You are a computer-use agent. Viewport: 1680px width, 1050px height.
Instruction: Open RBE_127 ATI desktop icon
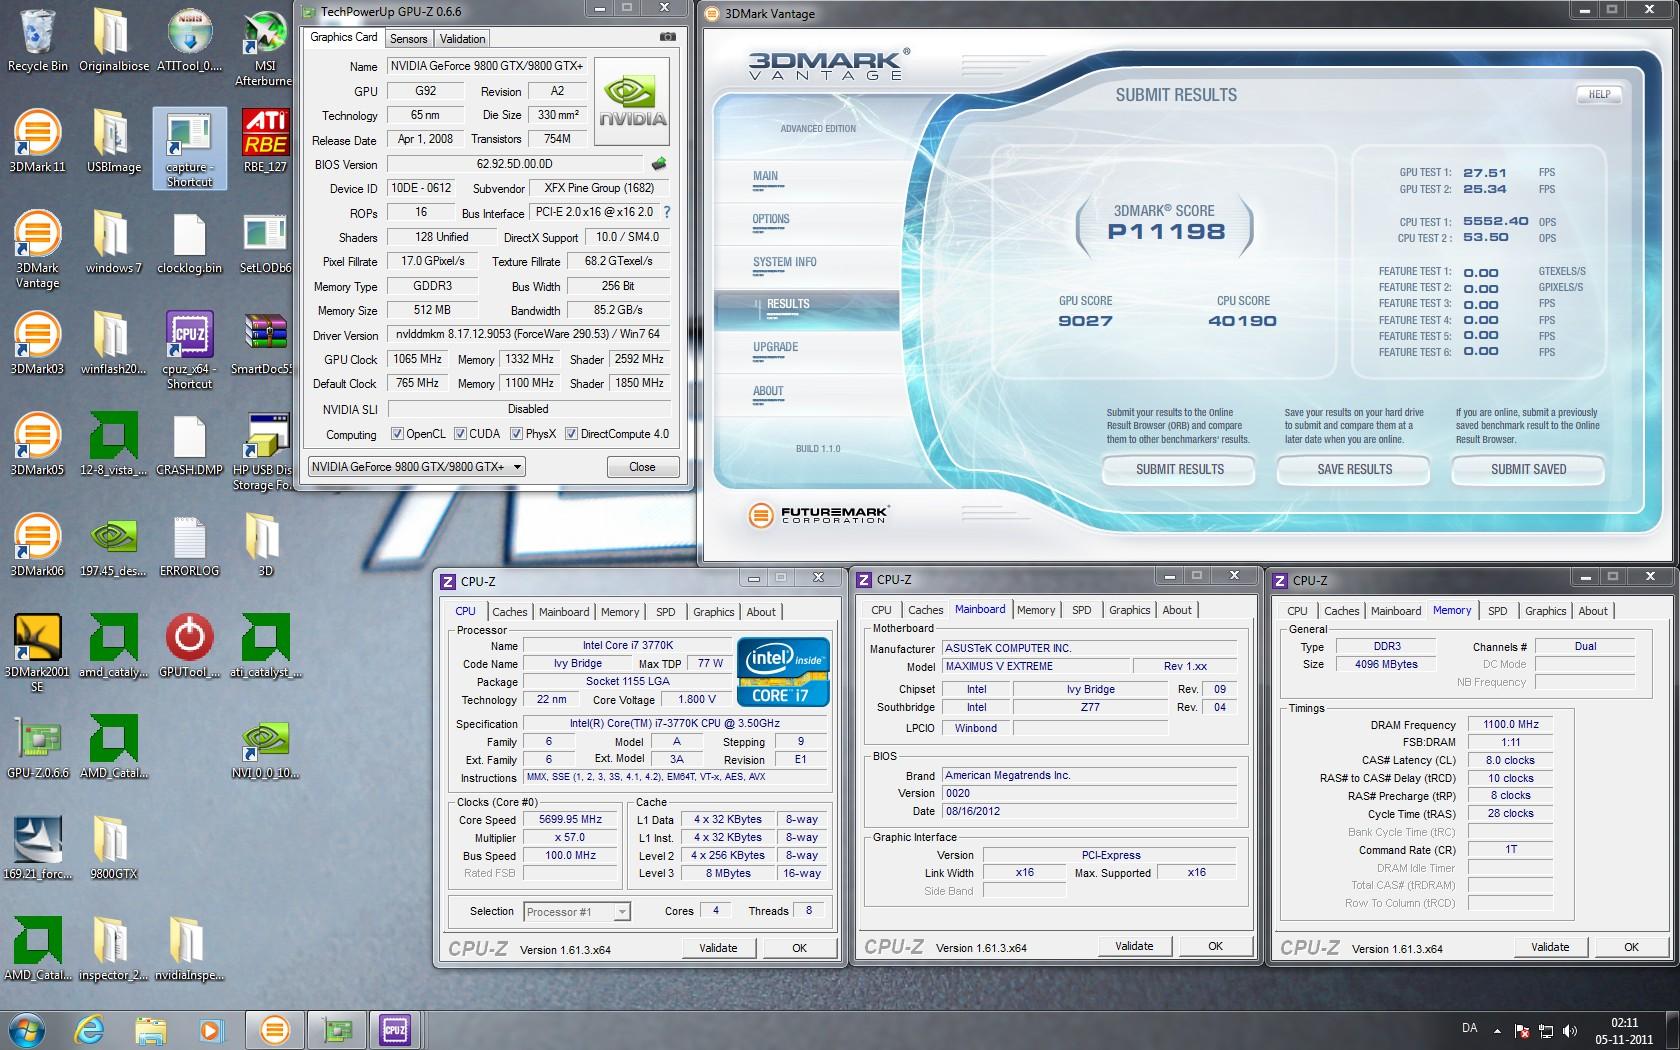(265, 141)
